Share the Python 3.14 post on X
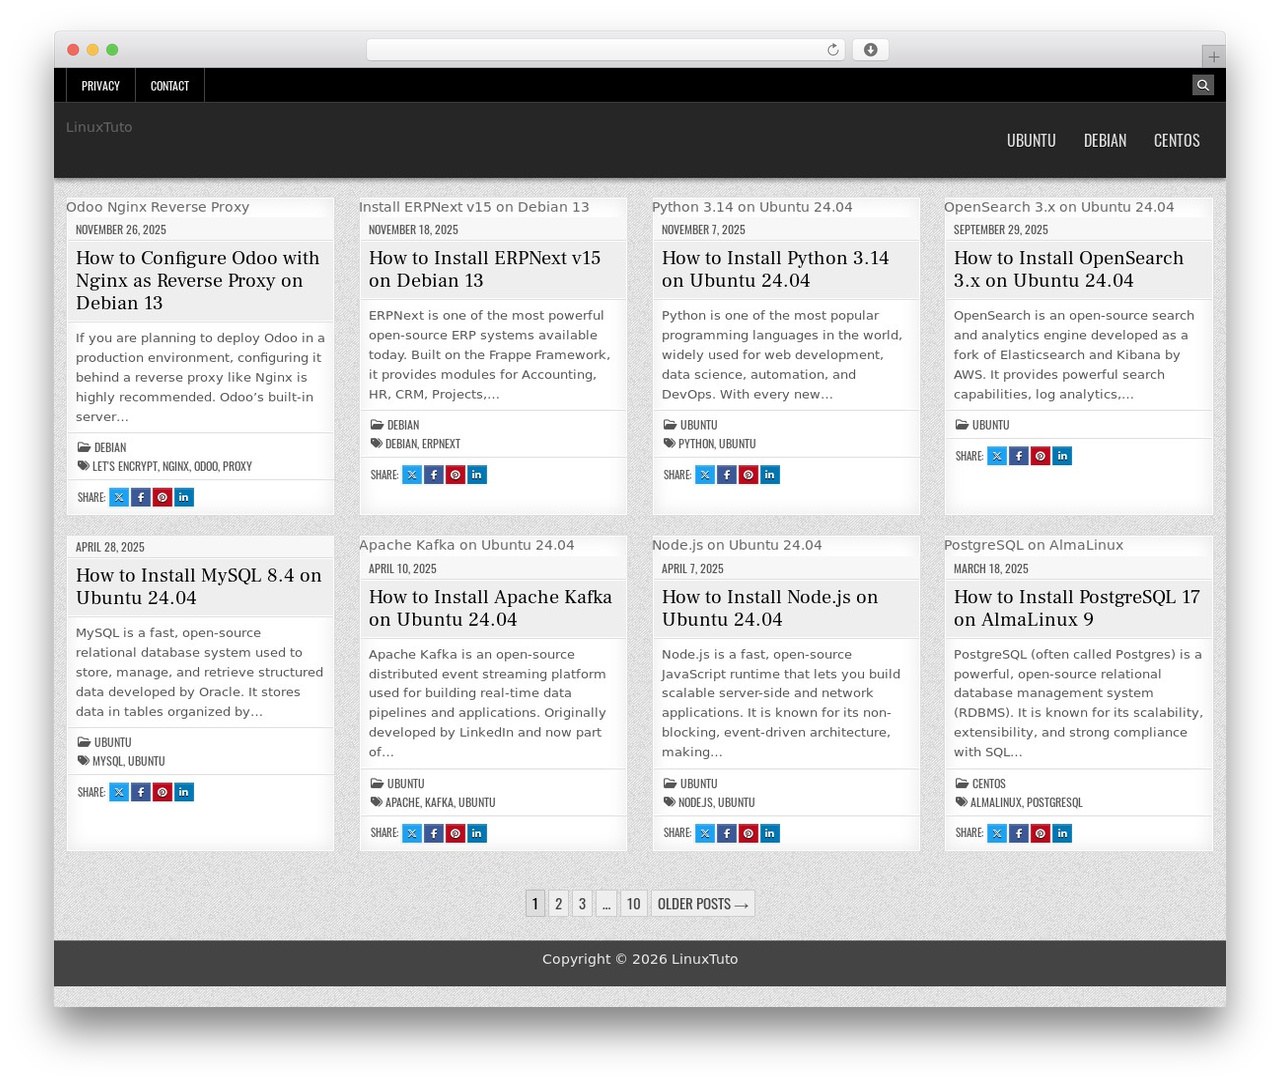The height and width of the screenshot is (1084, 1280). tap(705, 475)
